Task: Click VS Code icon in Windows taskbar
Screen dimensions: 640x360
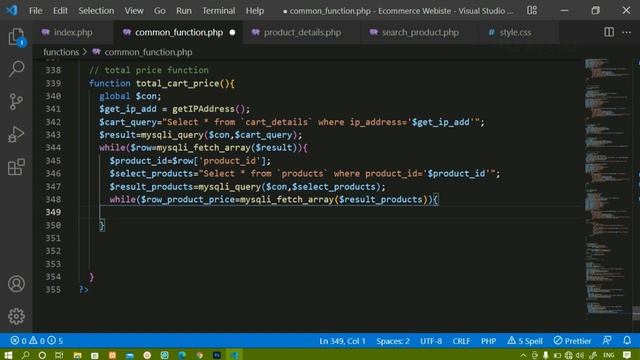Action: pos(234,355)
